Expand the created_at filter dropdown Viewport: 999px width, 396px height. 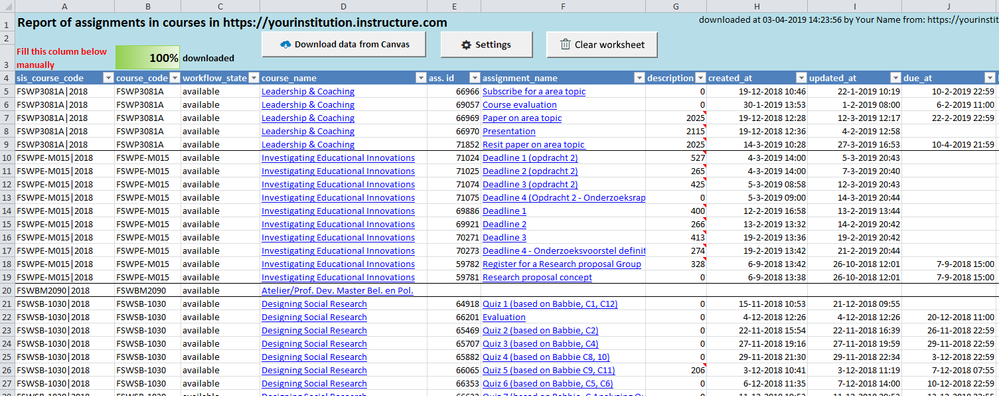[800, 78]
